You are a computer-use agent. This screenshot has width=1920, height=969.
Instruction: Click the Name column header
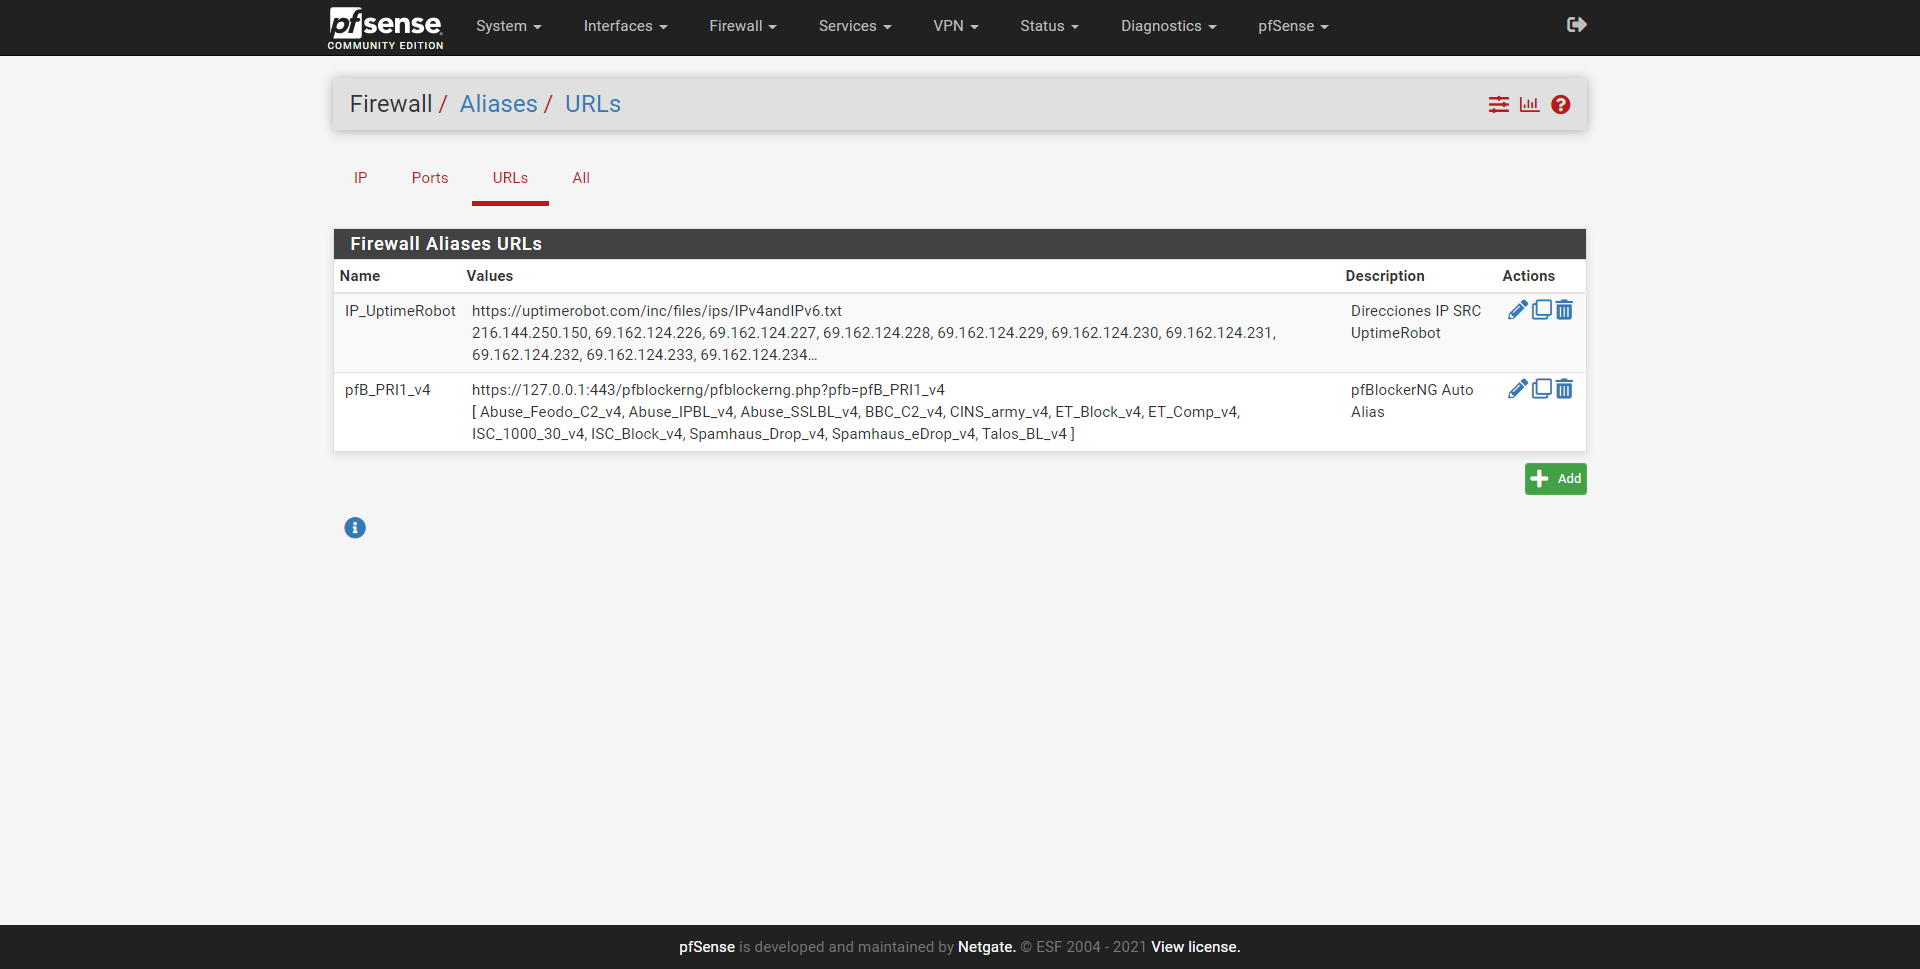point(360,276)
